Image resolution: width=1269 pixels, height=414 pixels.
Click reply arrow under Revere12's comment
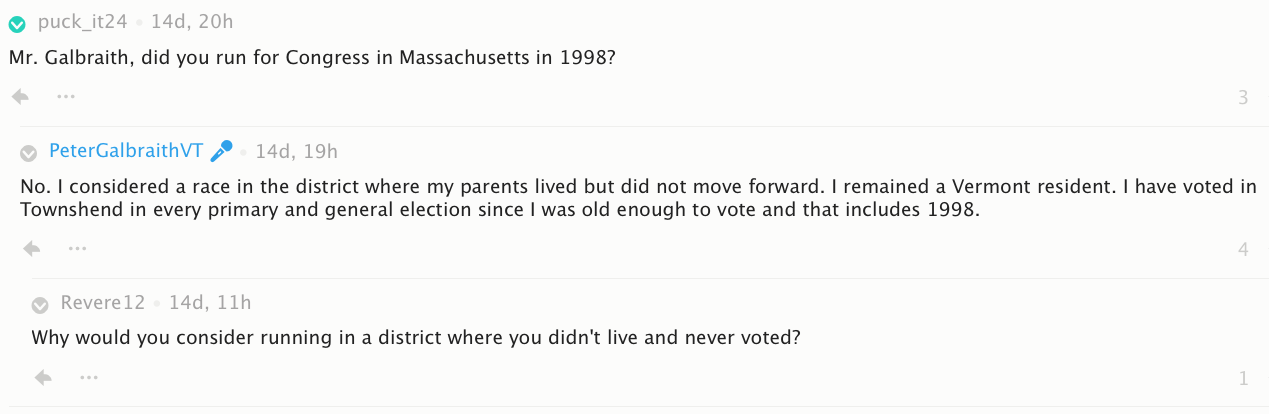(x=43, y=378)
